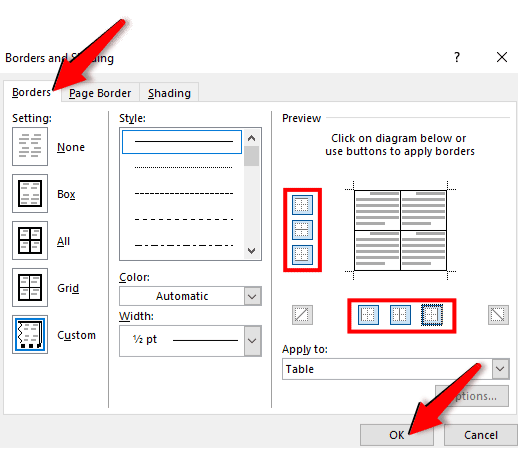Toggle the inside vertical border button

[x=400, y=314]
